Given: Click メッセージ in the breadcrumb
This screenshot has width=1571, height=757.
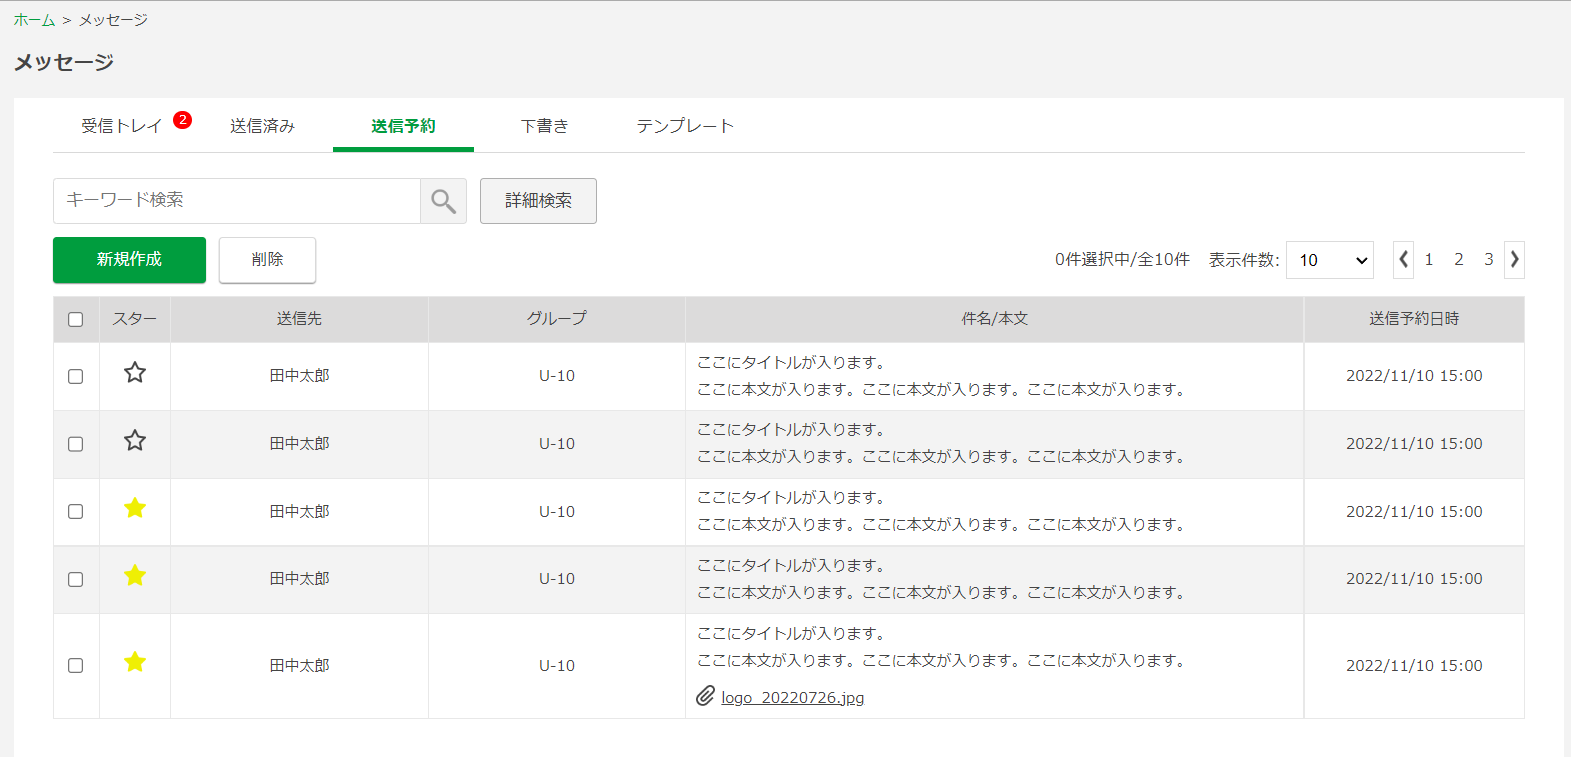Looking at the screenshot, I should tap(113, 20).
